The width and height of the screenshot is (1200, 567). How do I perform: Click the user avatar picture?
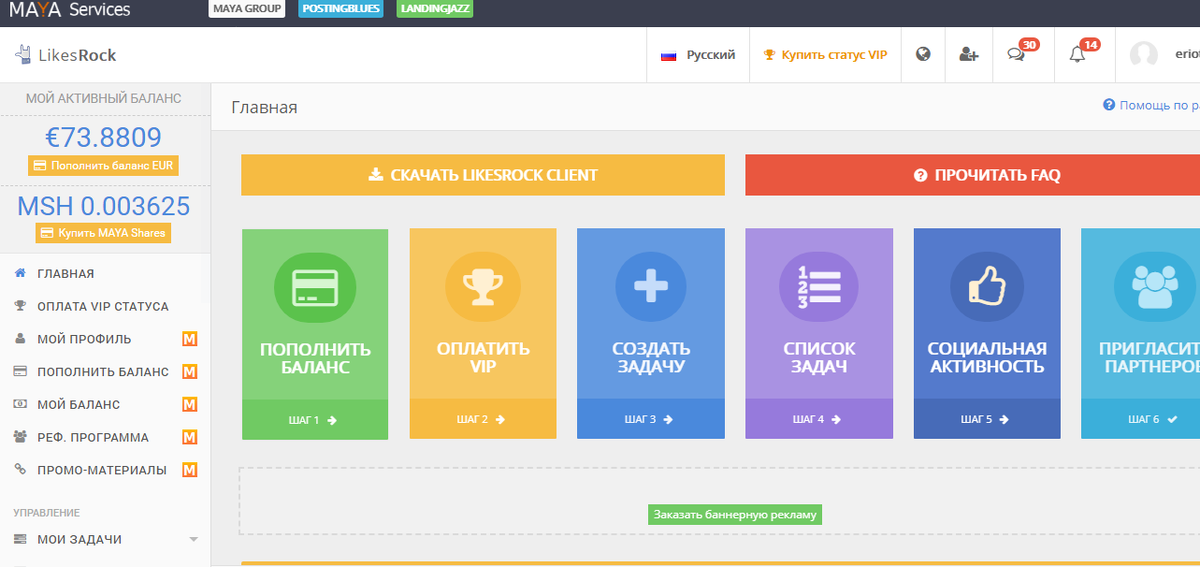pyautogui.click(x=1143, y=55)
